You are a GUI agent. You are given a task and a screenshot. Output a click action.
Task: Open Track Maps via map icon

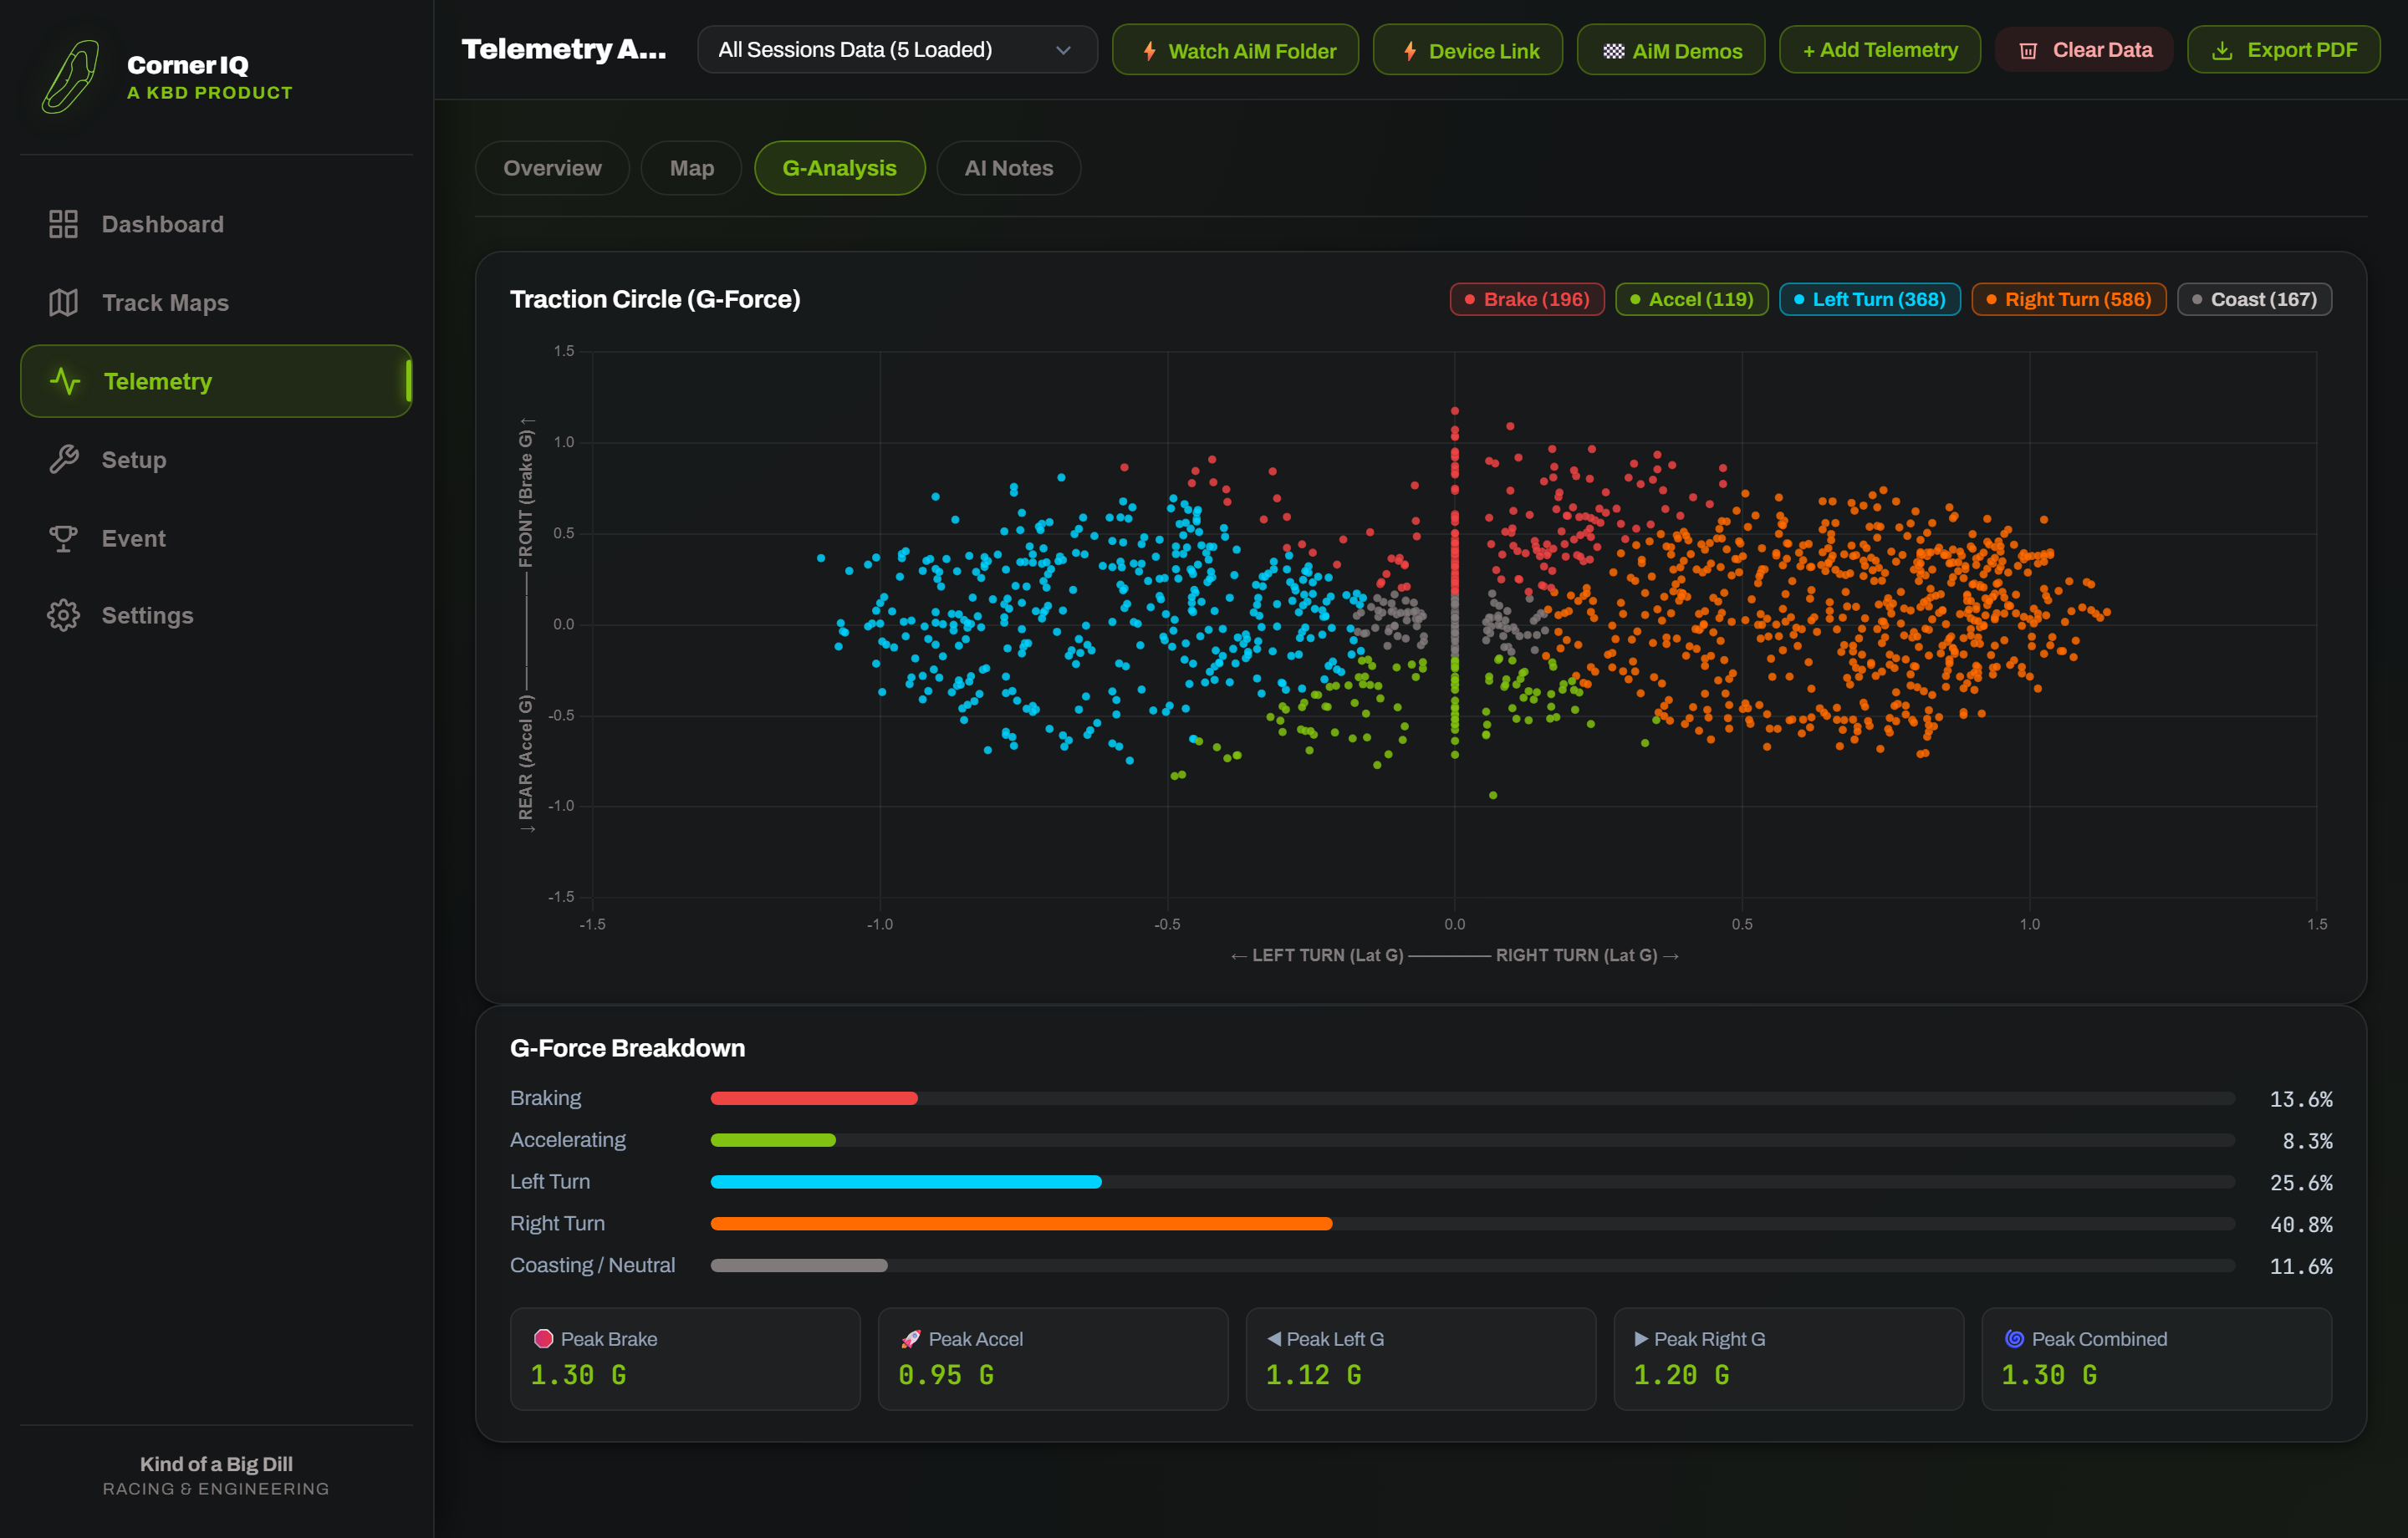[63, 302]
